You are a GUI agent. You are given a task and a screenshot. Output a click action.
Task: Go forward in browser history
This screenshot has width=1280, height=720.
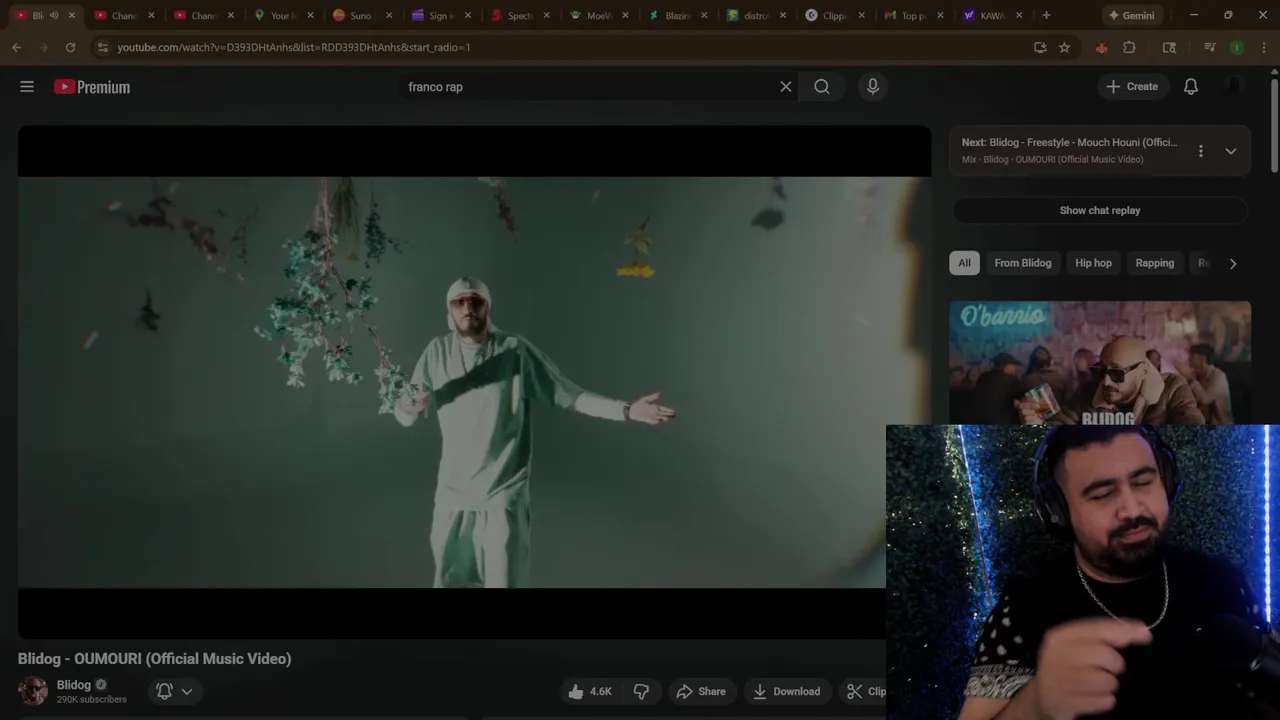coord(43,47)
